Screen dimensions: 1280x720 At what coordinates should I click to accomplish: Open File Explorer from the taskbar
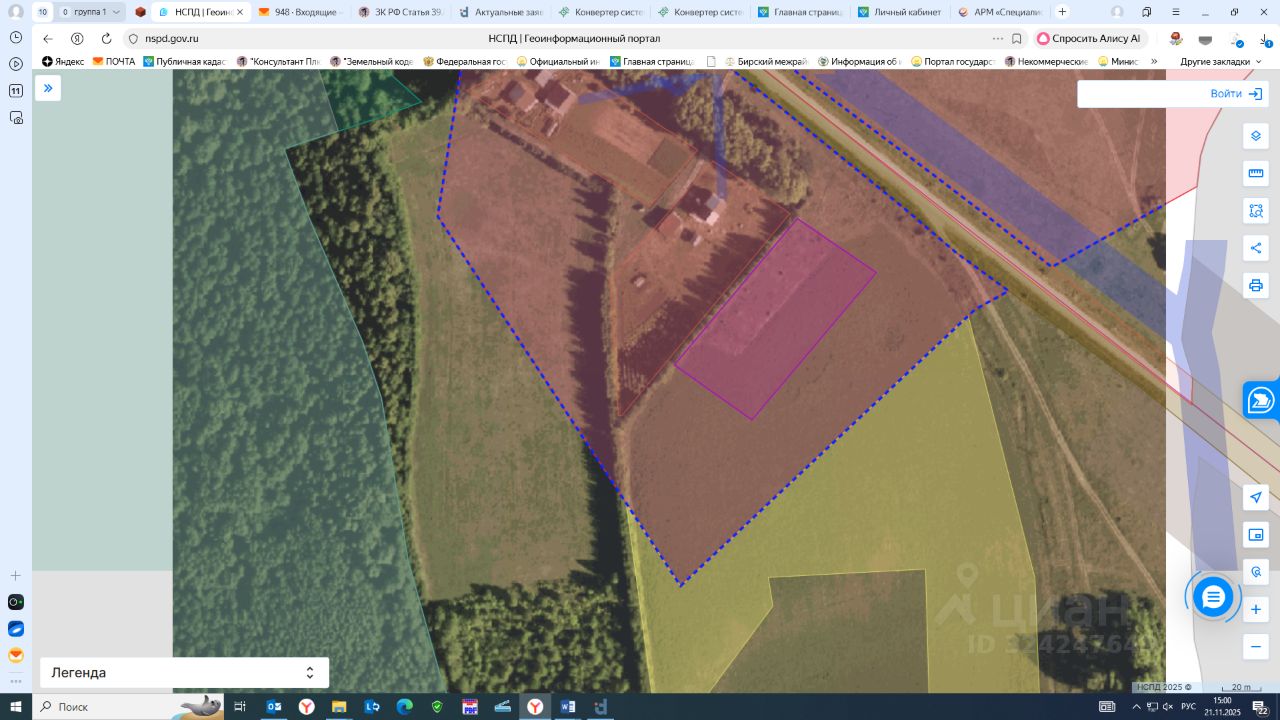(x=339, y=707)
